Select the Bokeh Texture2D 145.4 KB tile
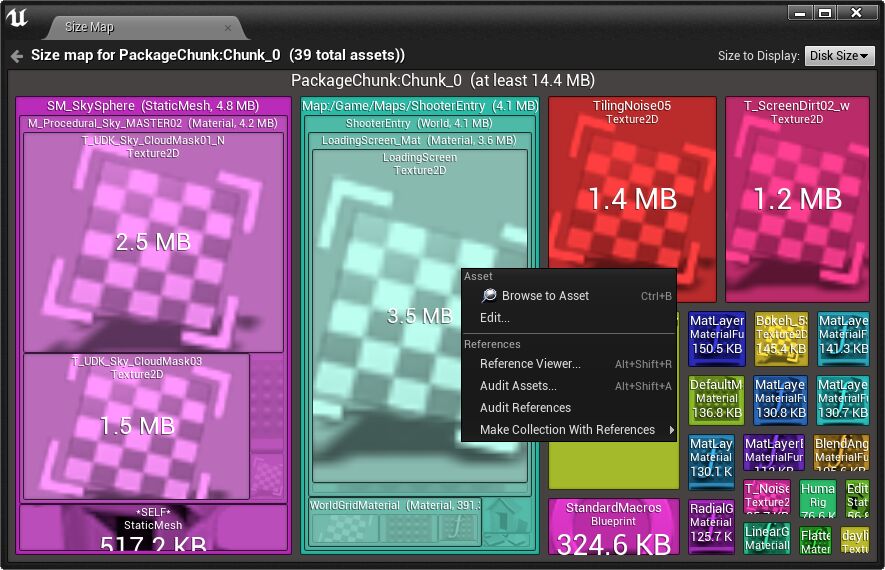This screenshot has width=885, height=570. [781, 338]
